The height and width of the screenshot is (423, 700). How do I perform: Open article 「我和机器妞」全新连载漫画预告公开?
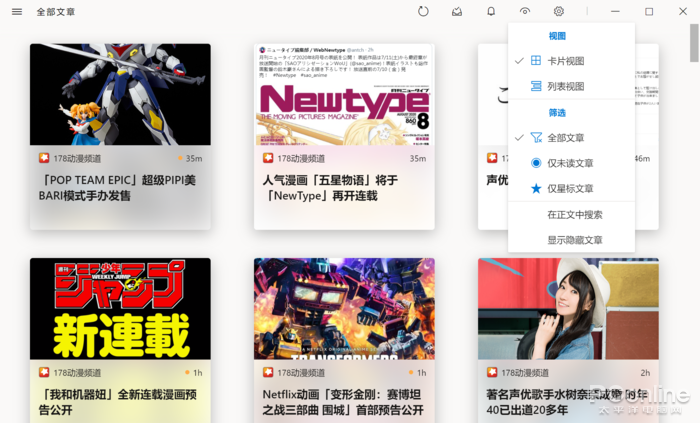118,402
